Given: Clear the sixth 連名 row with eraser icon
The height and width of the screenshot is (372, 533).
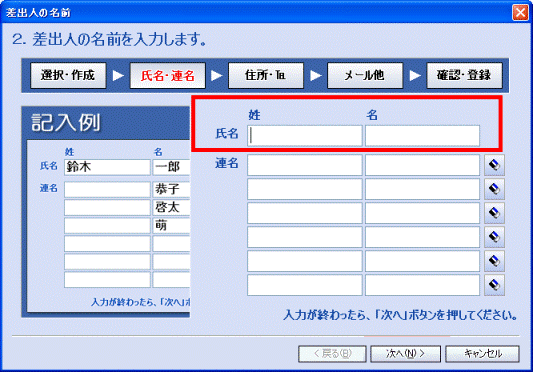Looking at the screenshot, I should 494,285.
